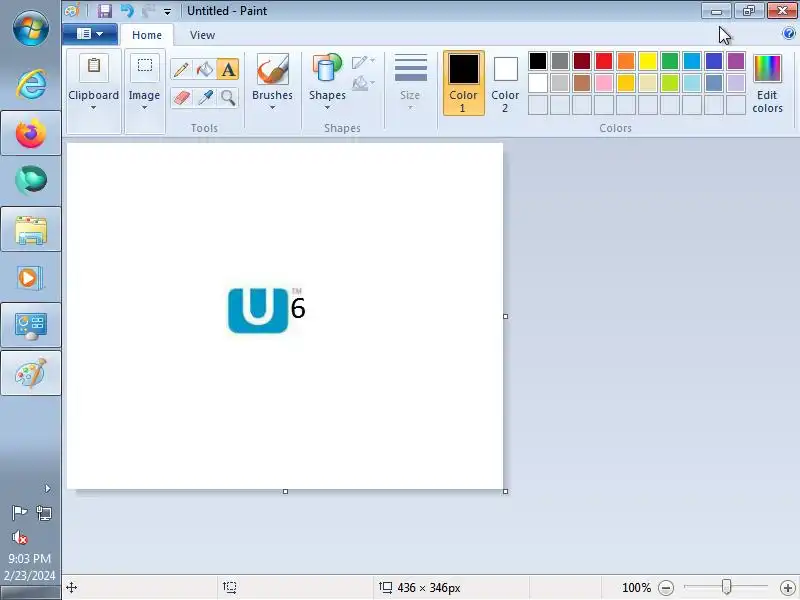Open the Shape outline dropdown
Screen dimensions: 800x600
363,62
